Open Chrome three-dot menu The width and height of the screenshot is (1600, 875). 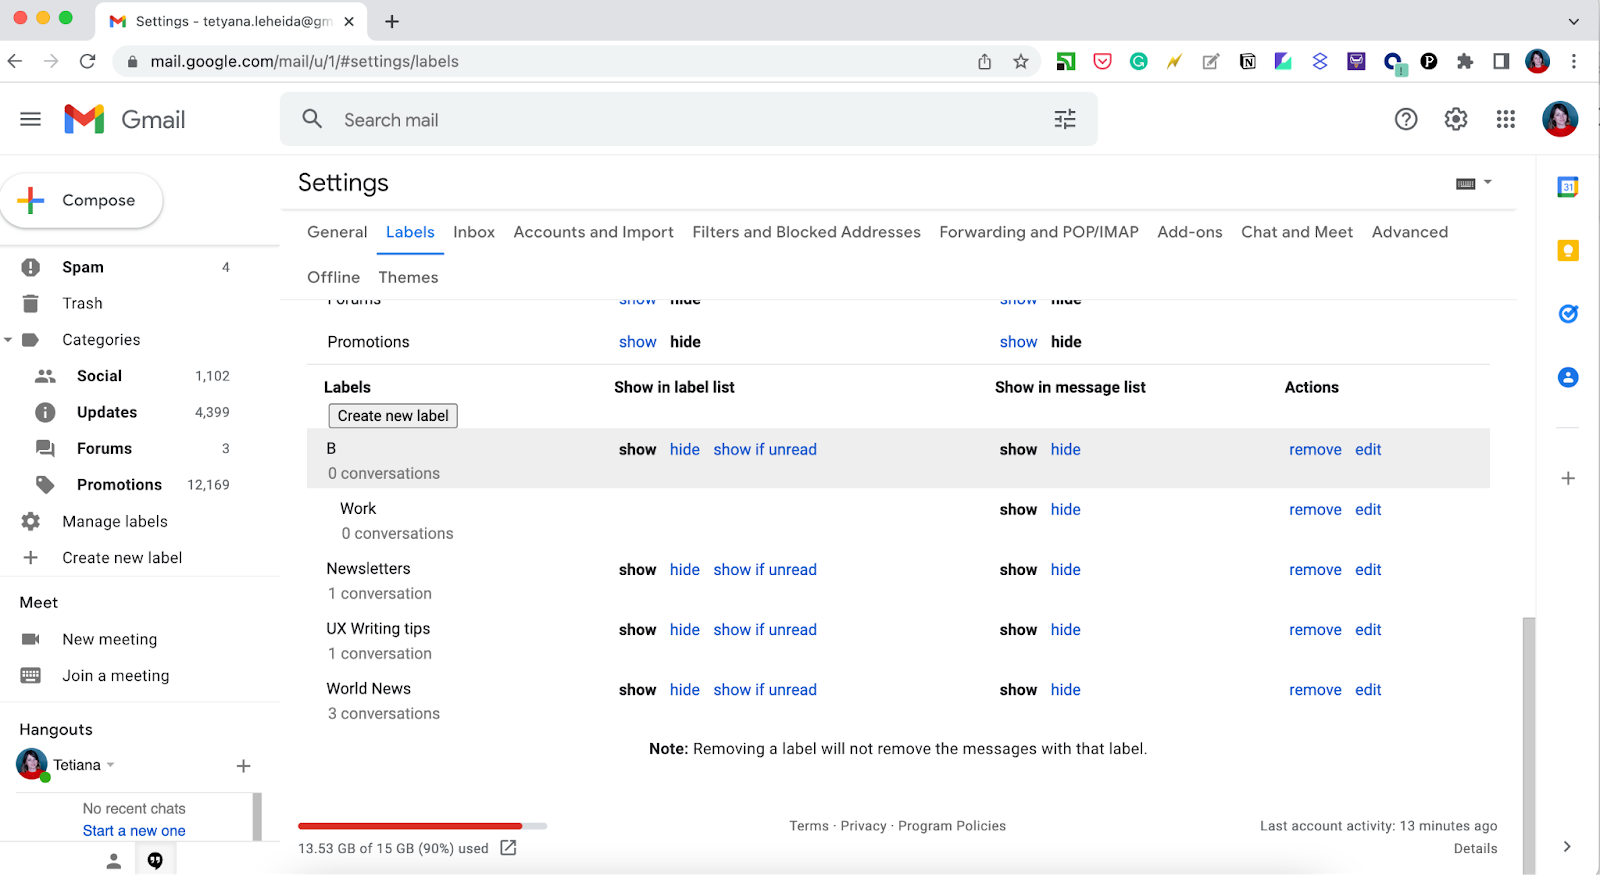(1573, 62)
